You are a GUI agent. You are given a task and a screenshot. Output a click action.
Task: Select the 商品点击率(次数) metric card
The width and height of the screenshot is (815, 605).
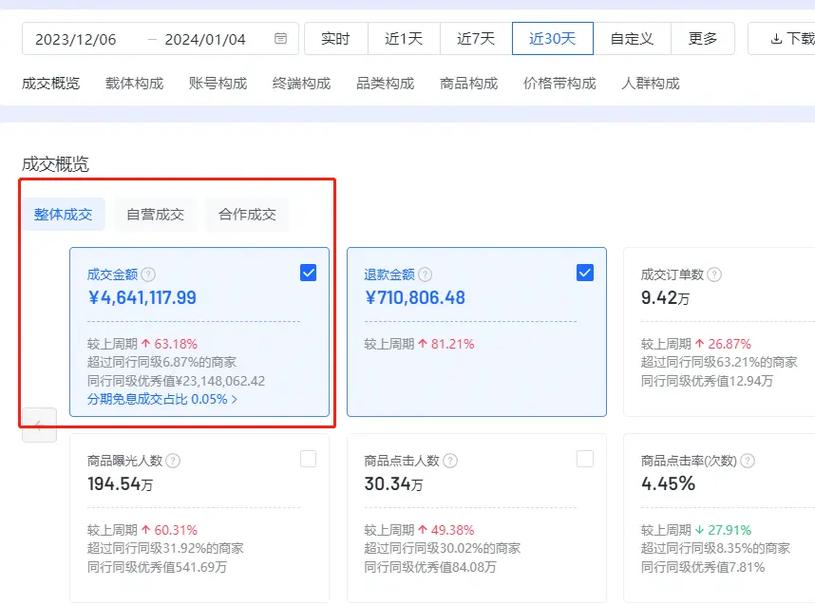719,518
